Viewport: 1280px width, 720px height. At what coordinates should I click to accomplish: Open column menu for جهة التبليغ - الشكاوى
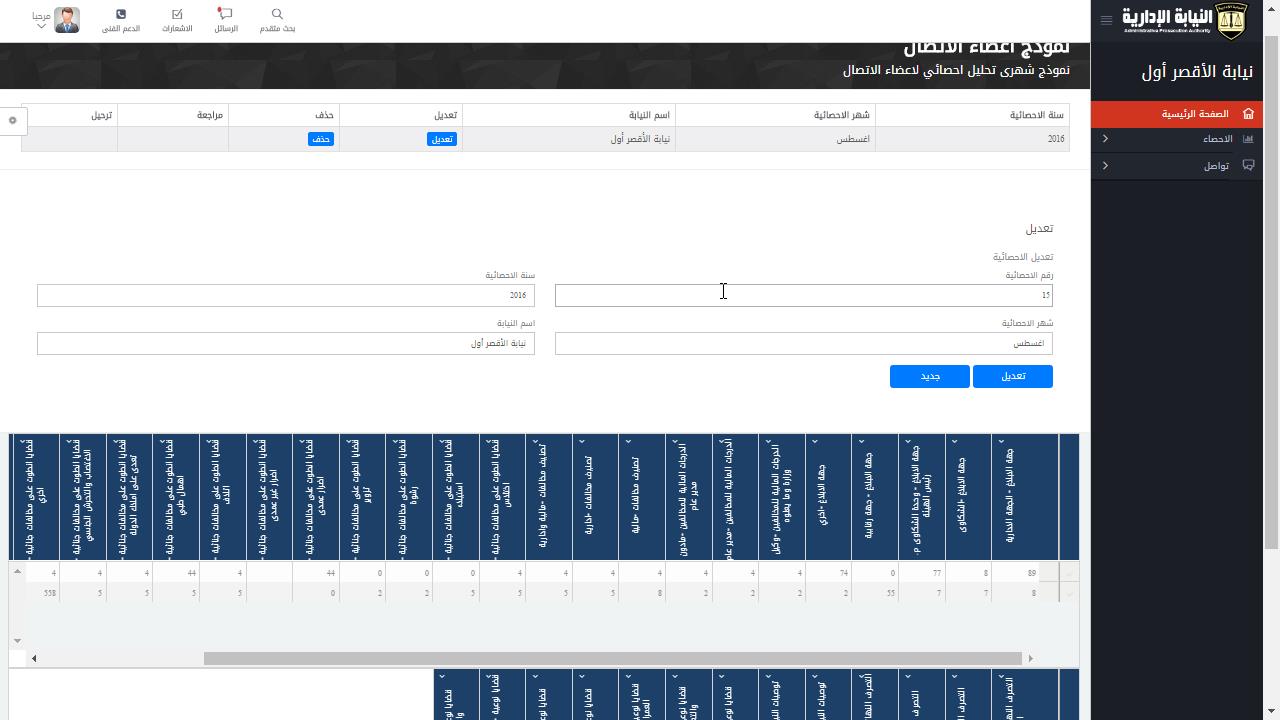955,442
